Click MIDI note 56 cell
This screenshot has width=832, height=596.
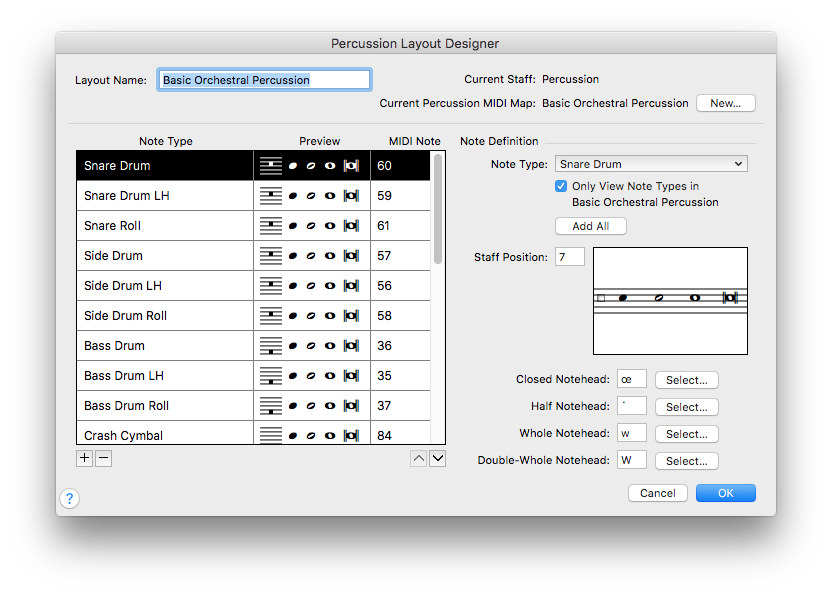400,286
